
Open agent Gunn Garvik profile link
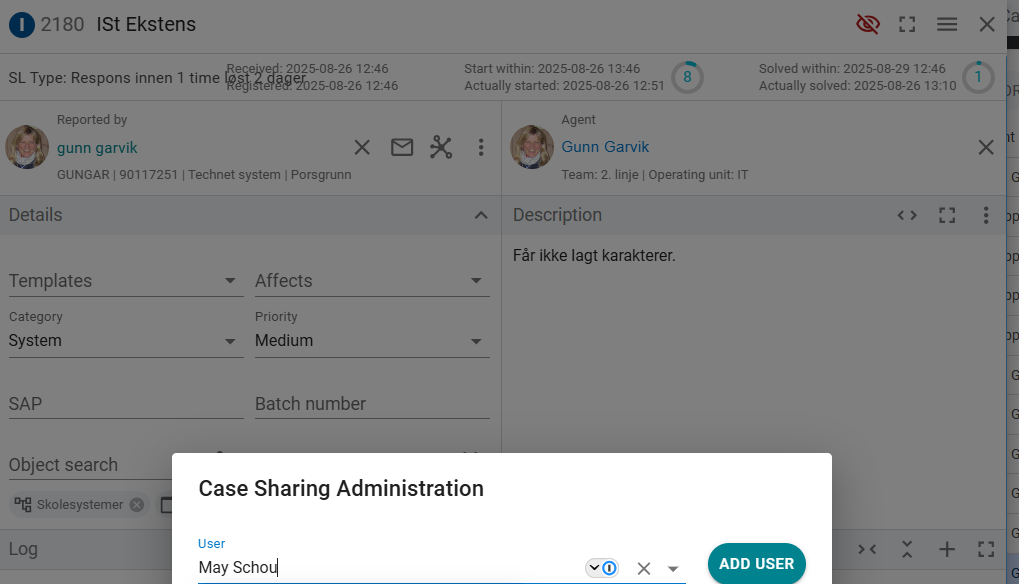[605, 147]
